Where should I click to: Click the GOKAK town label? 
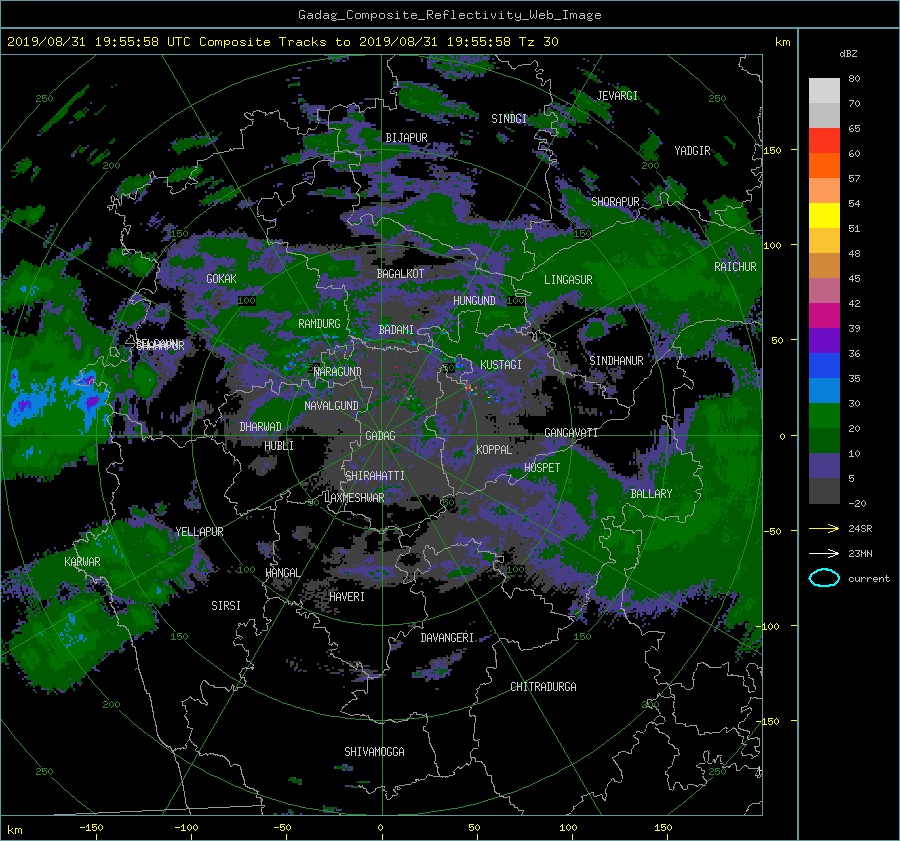pyautogui.click(x=222, y=278)
